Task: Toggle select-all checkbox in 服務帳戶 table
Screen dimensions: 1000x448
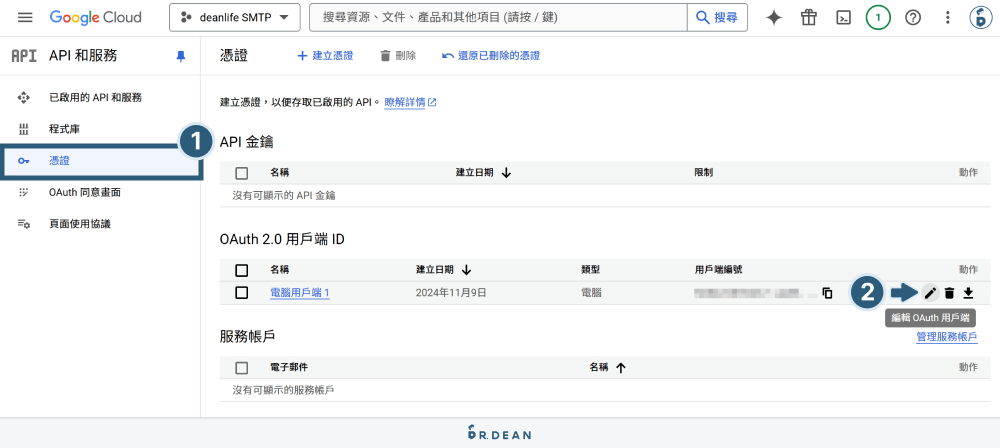Action: [242, 368]
